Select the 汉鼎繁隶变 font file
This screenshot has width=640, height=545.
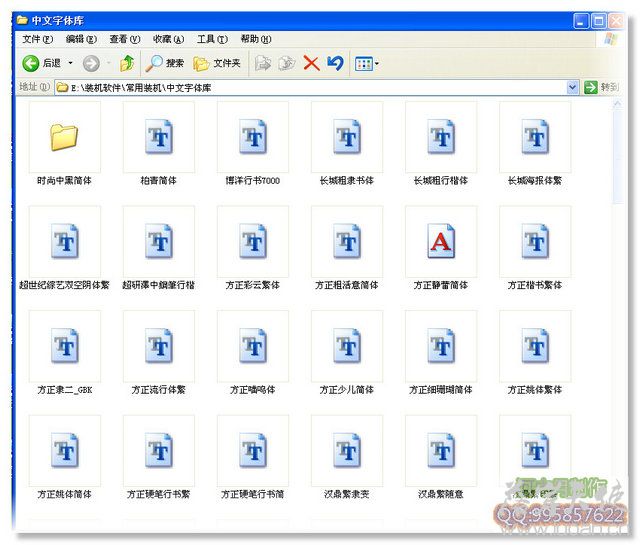[x=347, y=458]
